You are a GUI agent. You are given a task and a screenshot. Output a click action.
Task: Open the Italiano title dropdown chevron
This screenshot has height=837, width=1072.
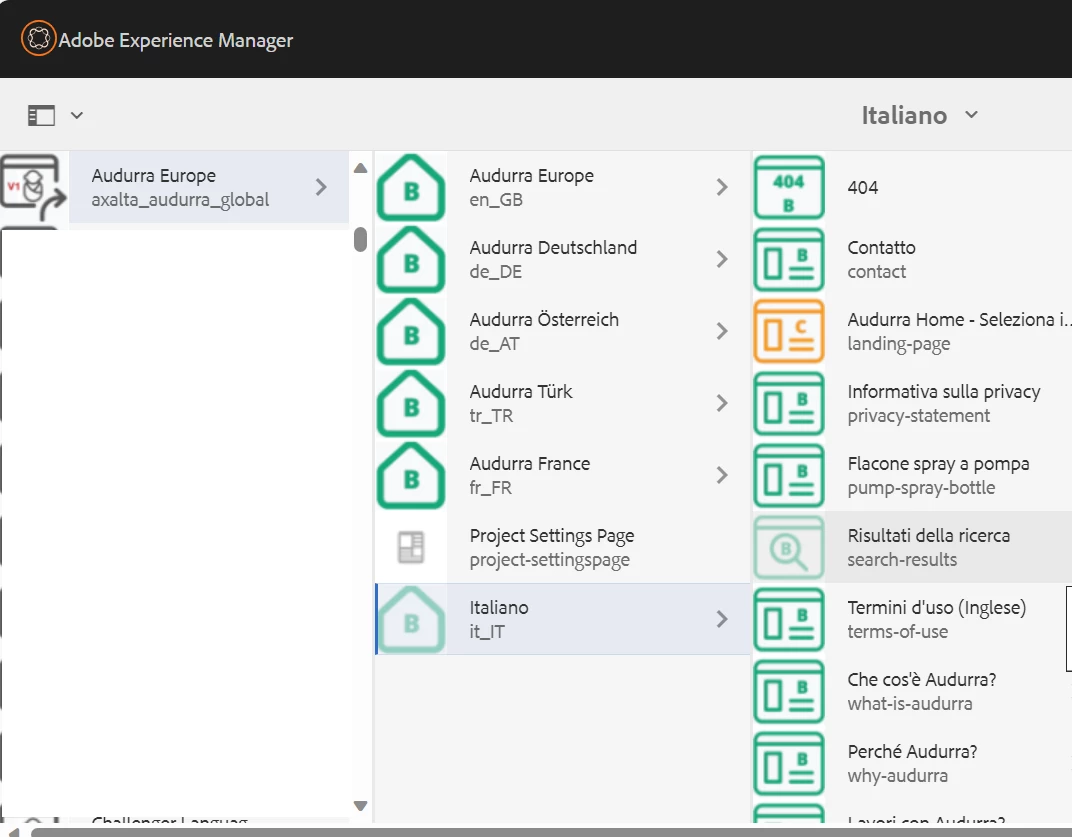(972, 115)
